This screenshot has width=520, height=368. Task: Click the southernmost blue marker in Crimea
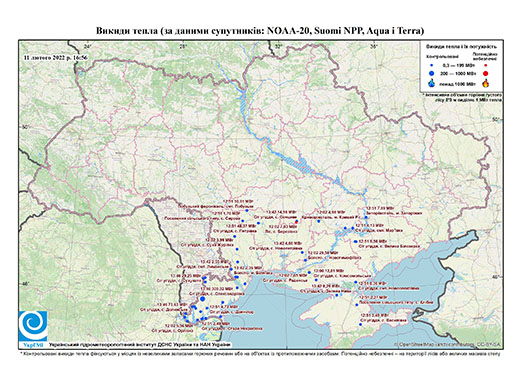[360, 324]
